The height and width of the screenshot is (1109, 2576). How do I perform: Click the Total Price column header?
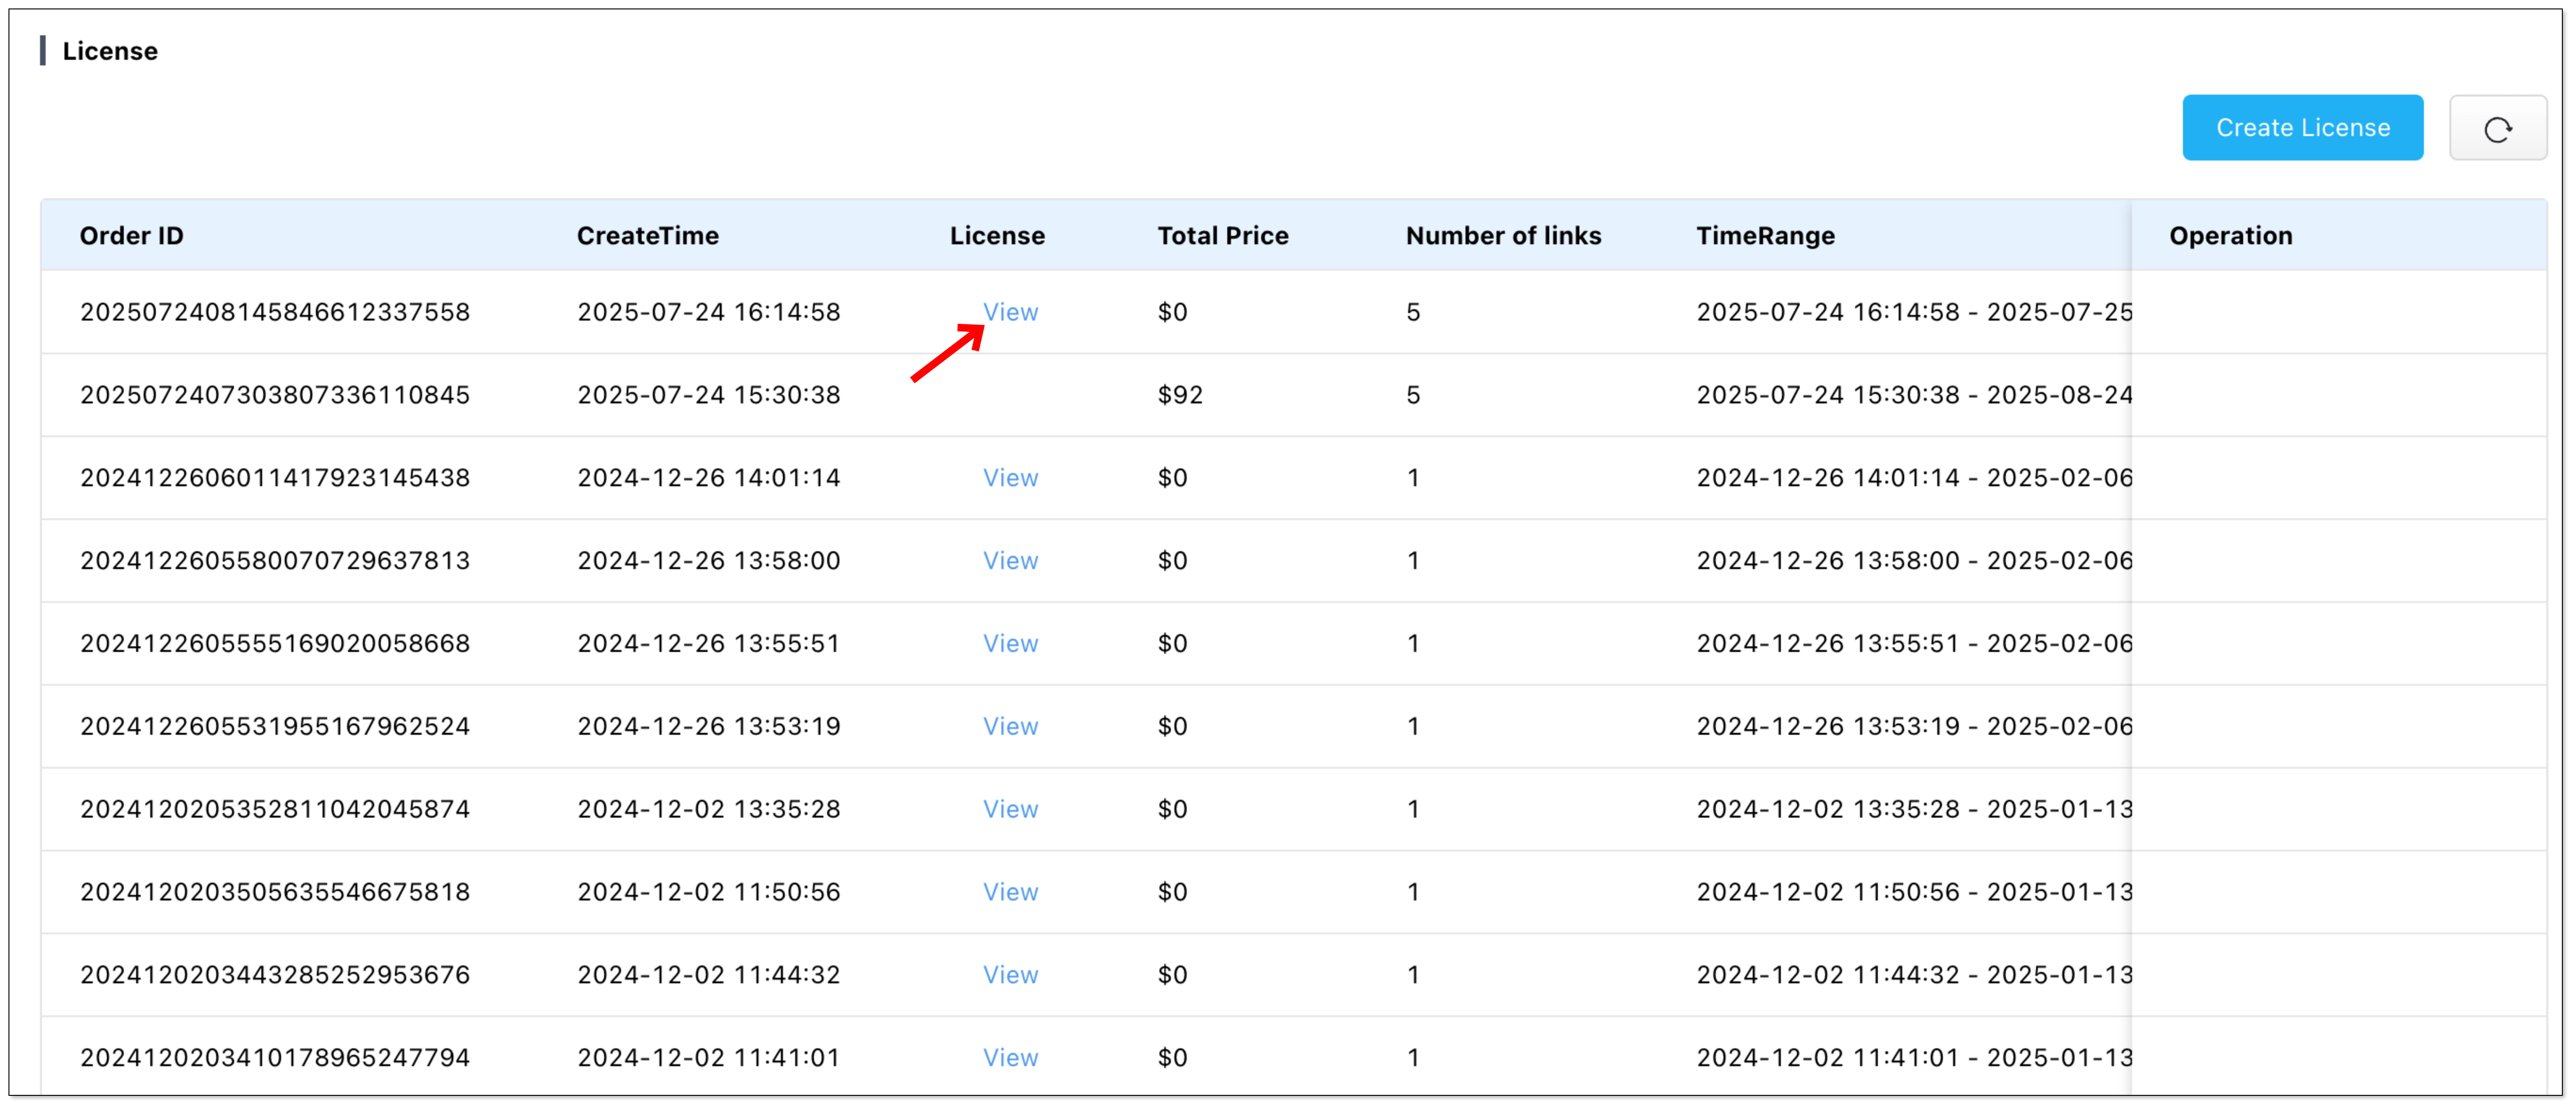pos(1222,236)
